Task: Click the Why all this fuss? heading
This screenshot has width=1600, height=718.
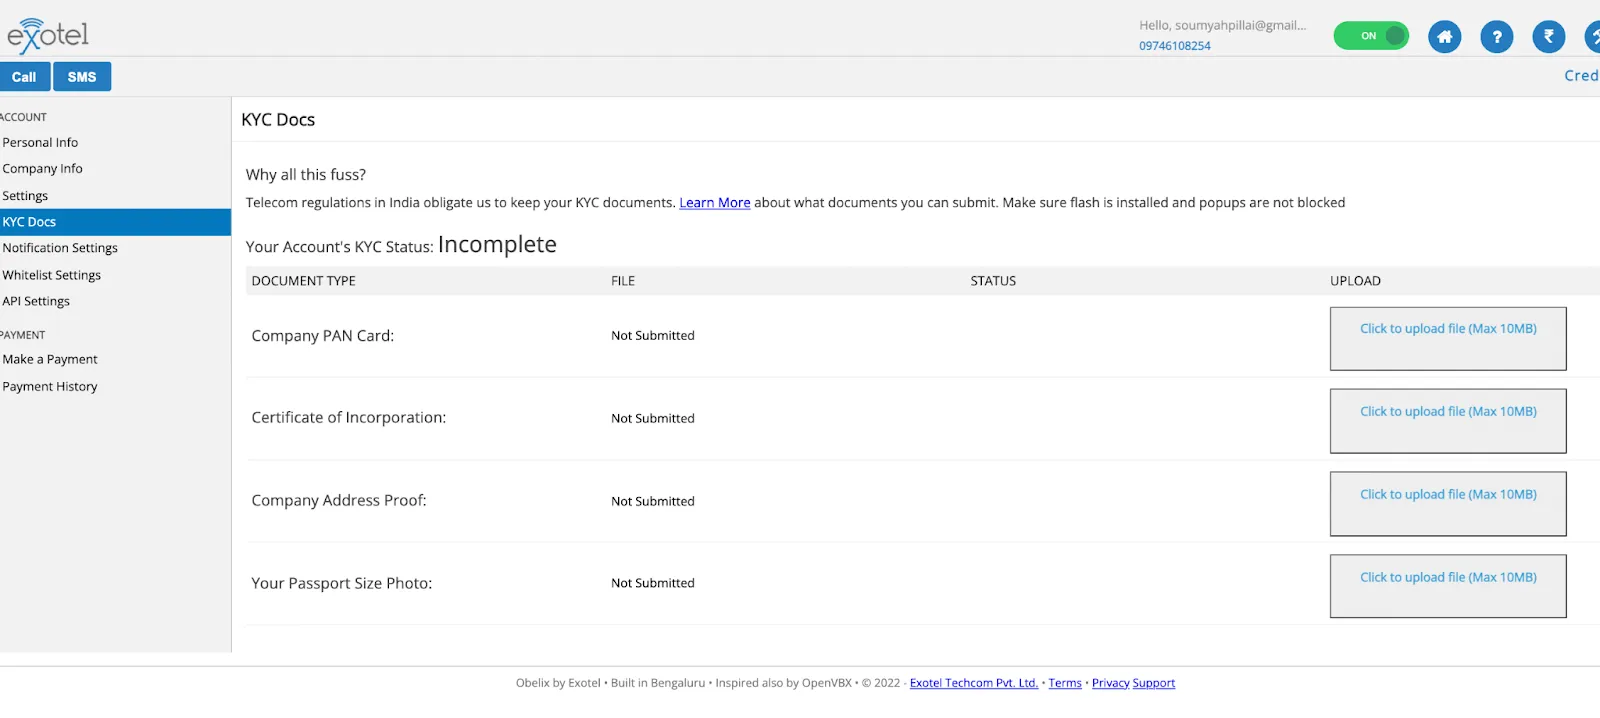Action: point(306,174)
